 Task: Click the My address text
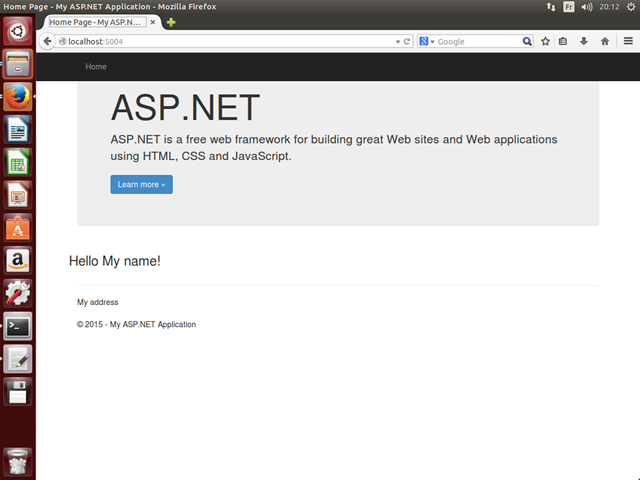[x=98, y=302]
